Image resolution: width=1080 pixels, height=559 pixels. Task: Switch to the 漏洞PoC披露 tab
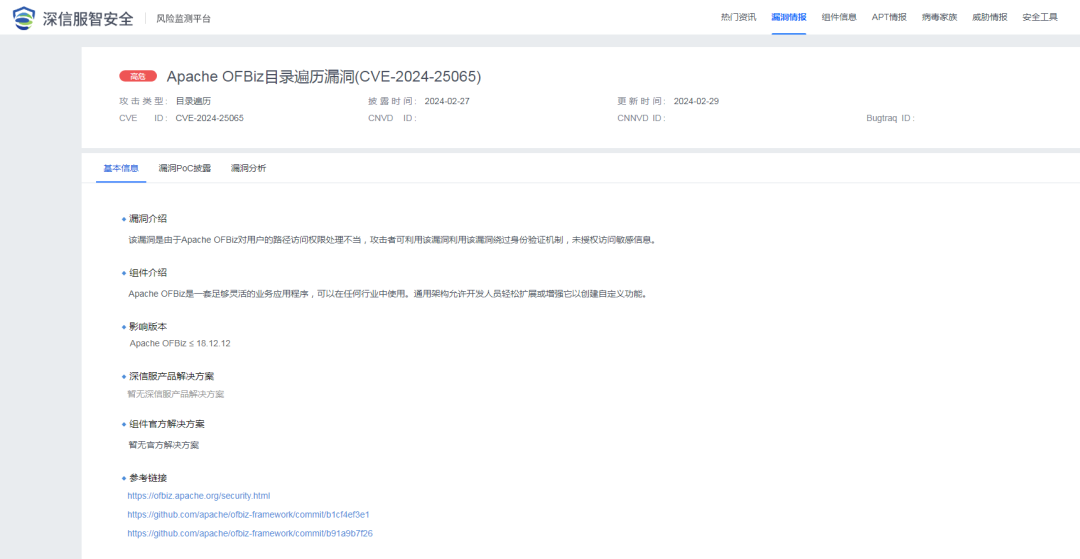(185, 168)
